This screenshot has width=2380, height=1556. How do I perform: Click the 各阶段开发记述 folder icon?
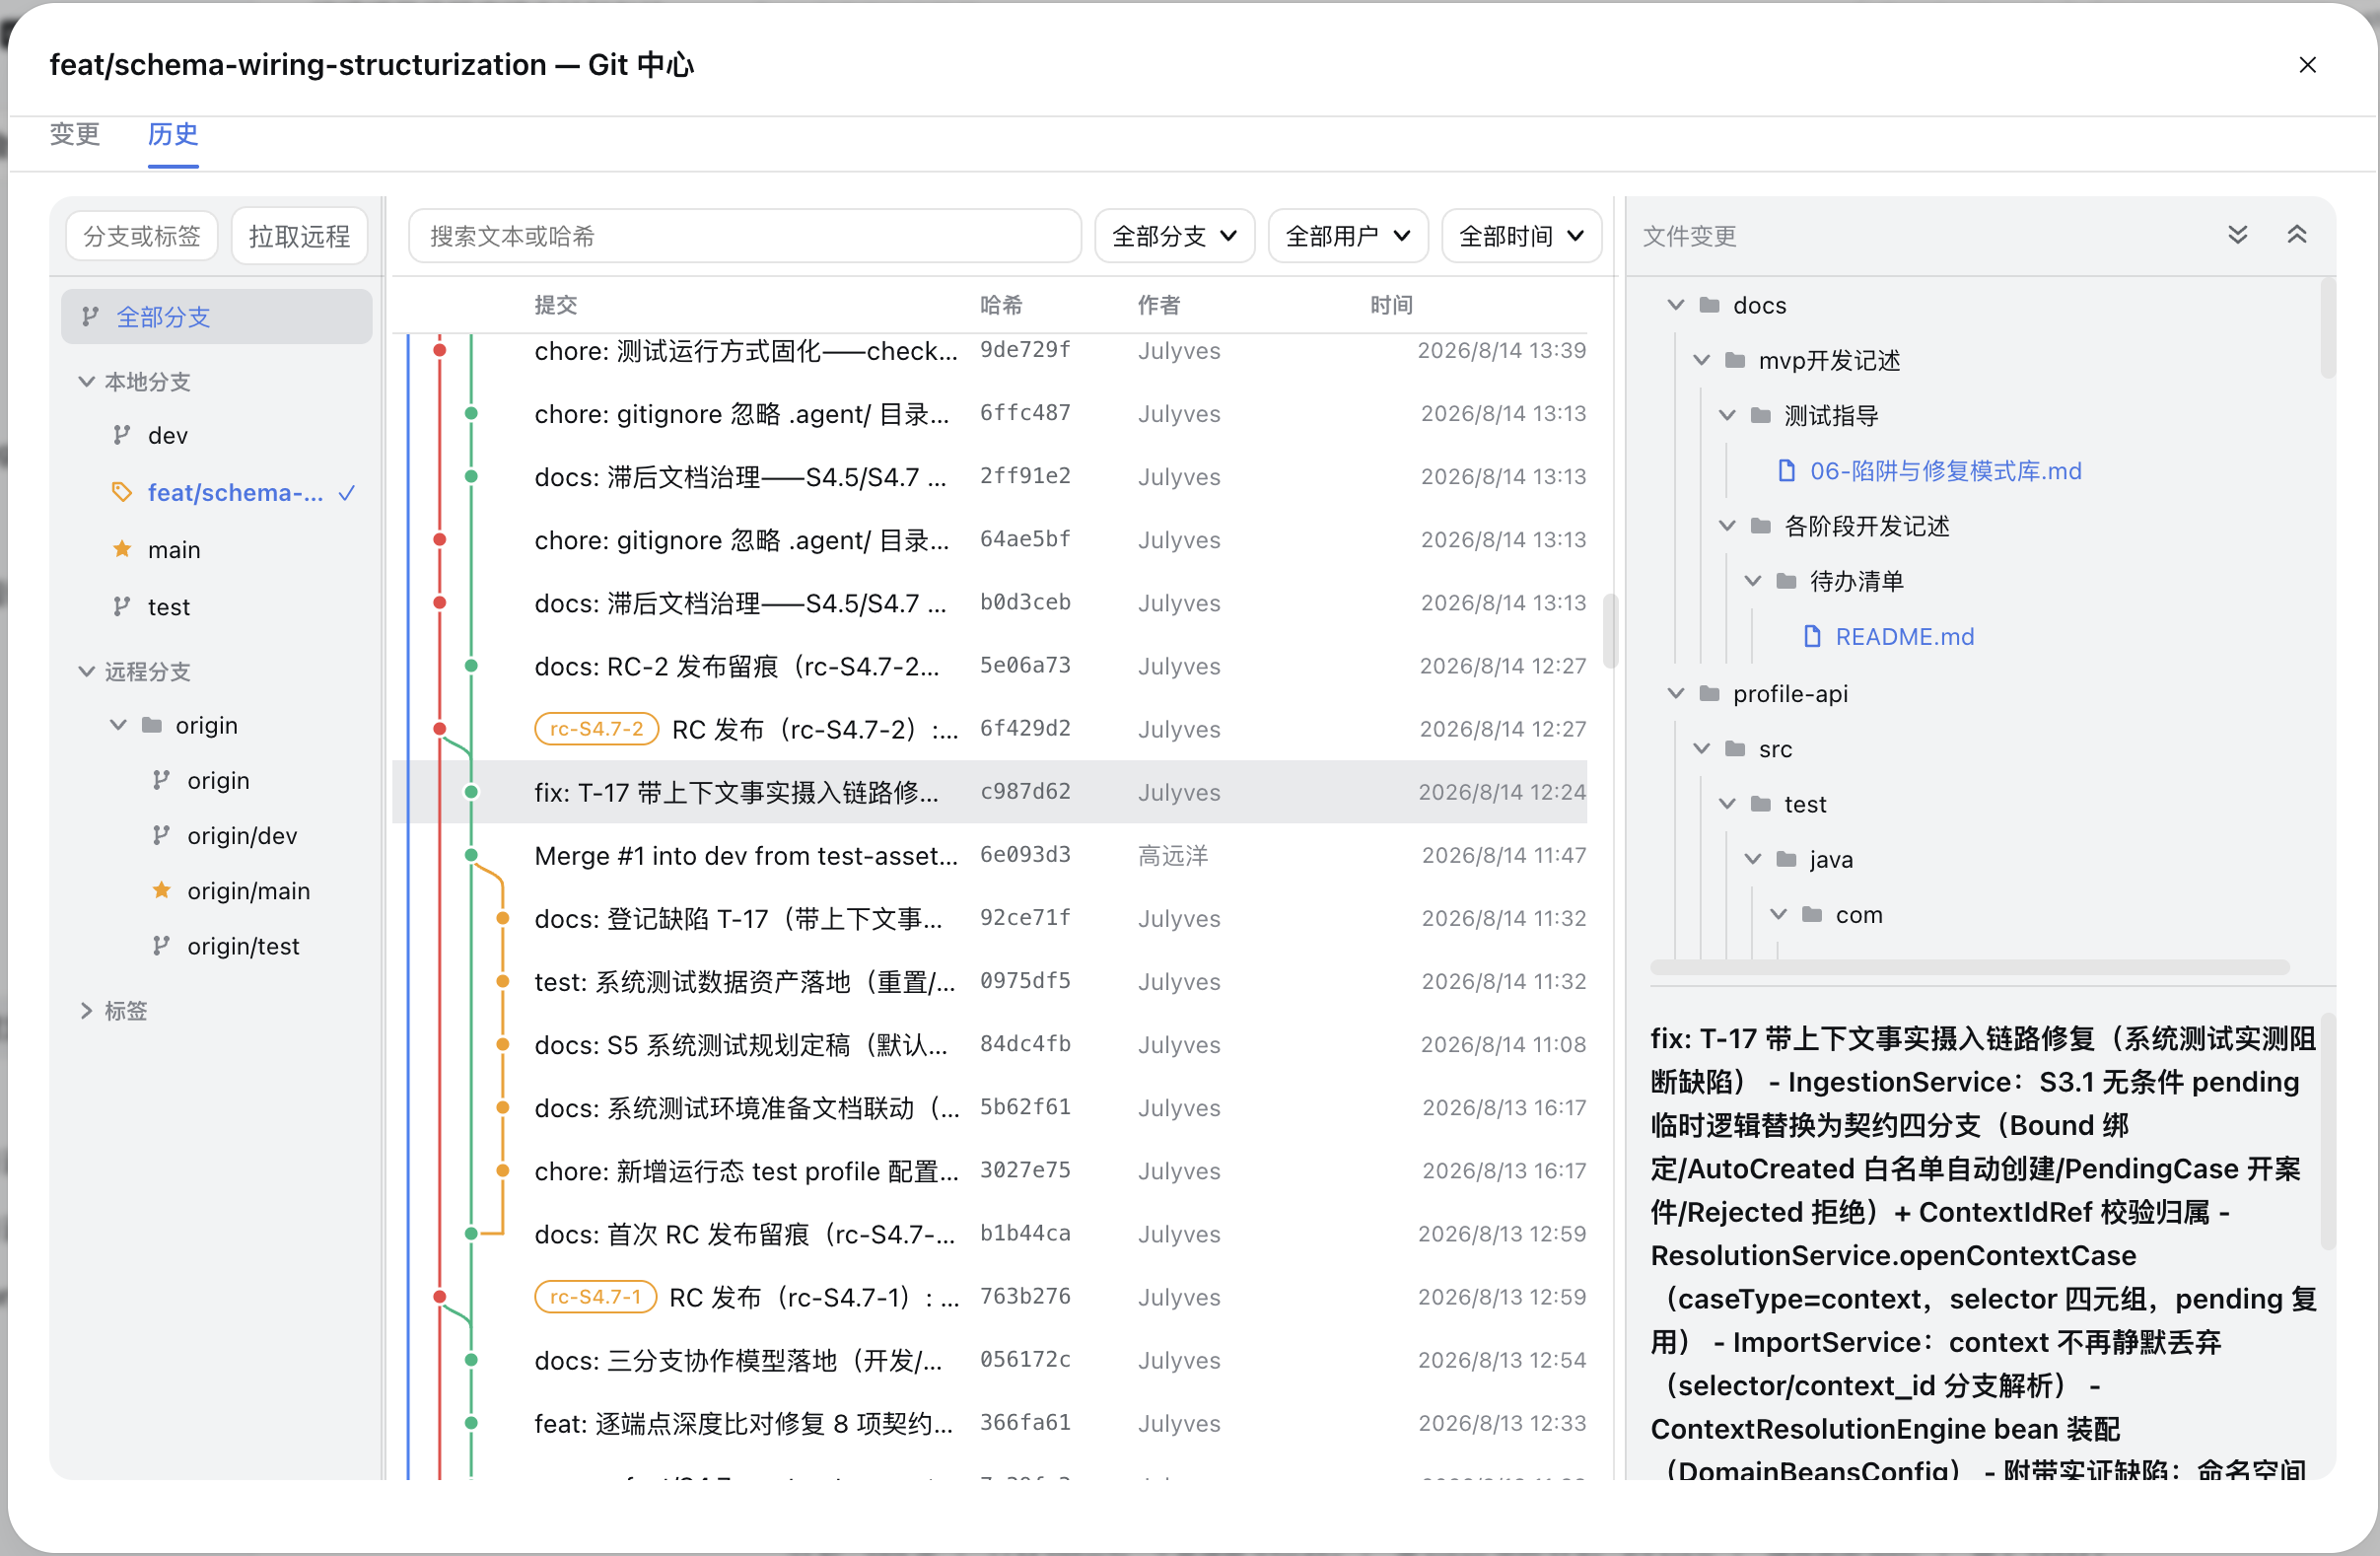coord(1761,526)
